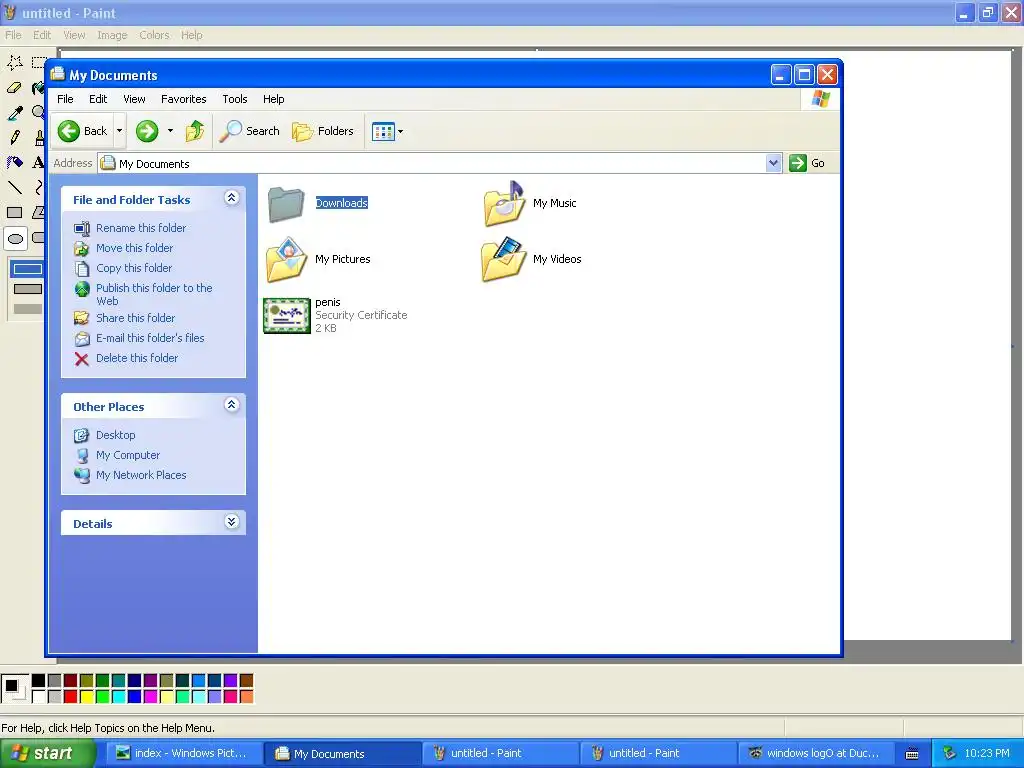The image size is (1024, 768).
Task: Pick the bright green color swatch
Action: [103, 697]
